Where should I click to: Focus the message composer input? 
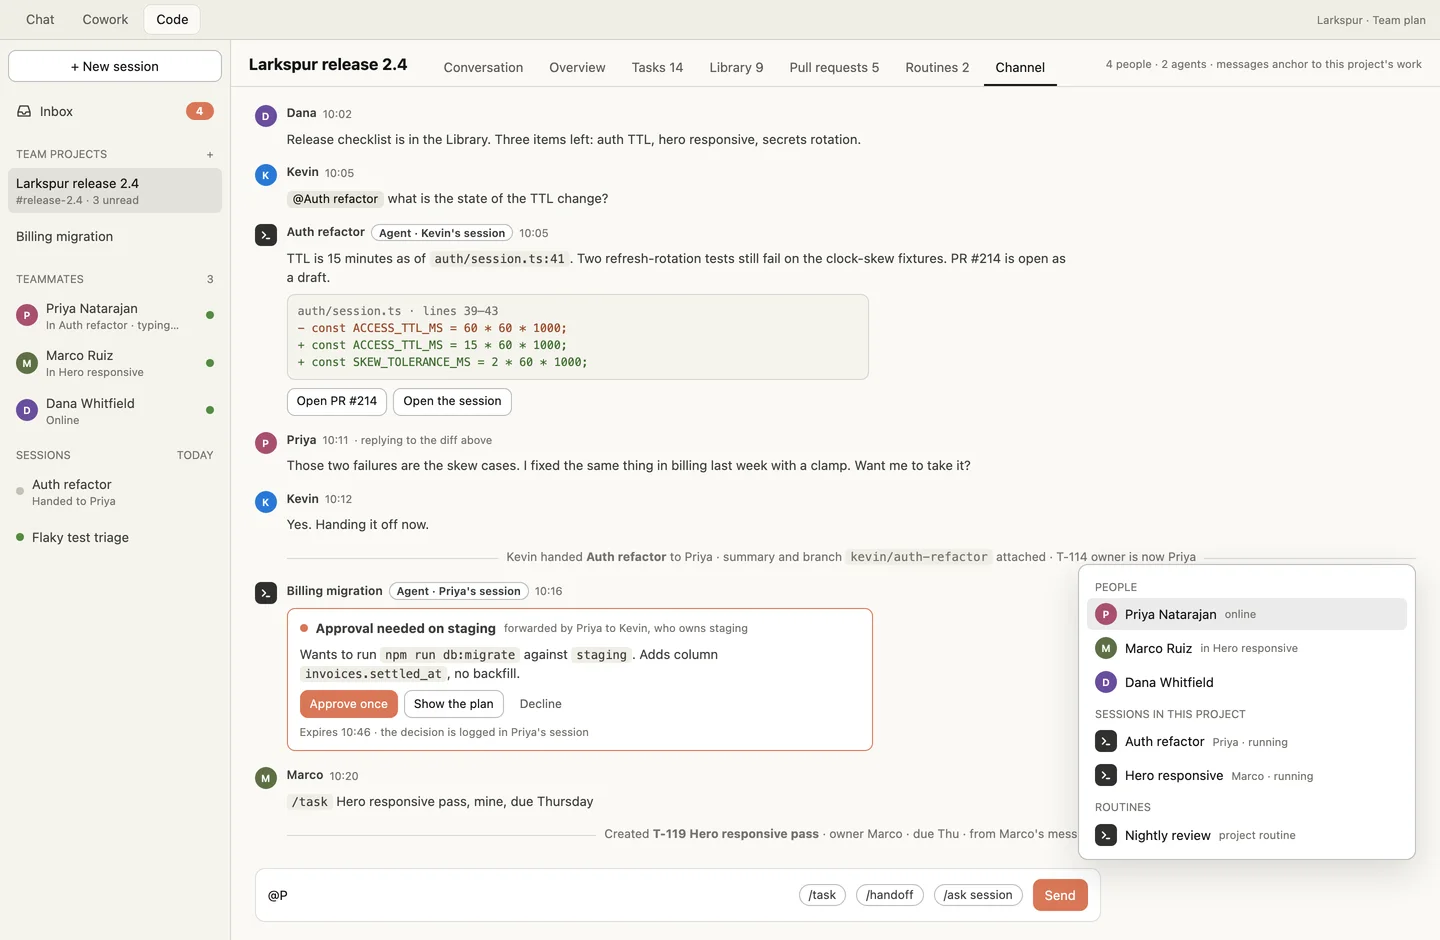click(x=528, y=895)
